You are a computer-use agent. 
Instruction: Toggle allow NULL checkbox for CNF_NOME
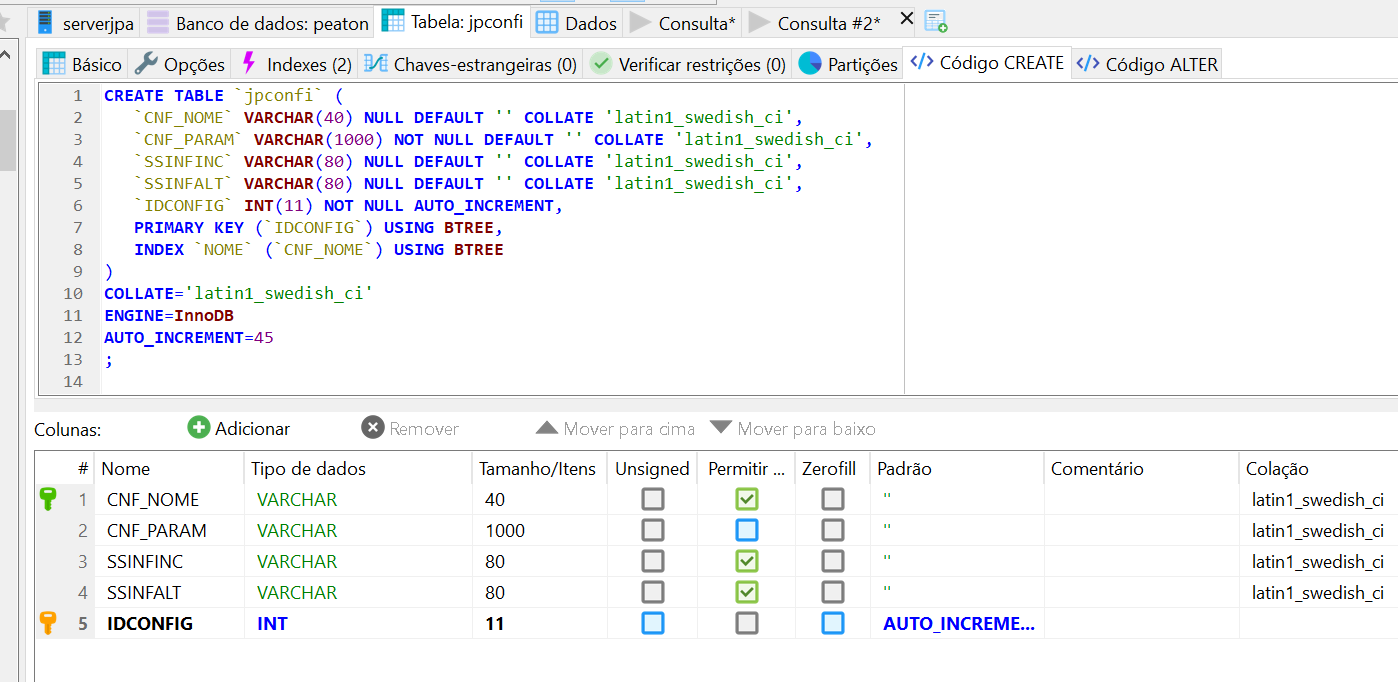tap(746, 499)
